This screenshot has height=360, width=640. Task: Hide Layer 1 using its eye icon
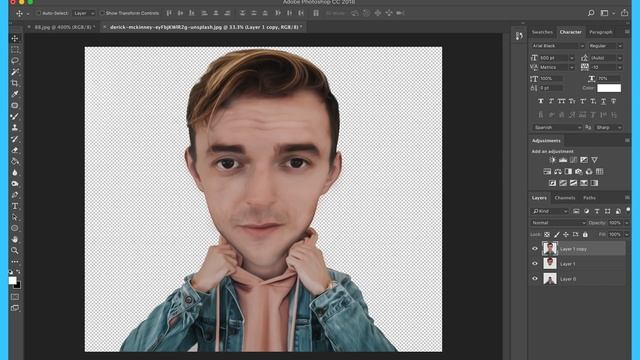tap(535, 264)
